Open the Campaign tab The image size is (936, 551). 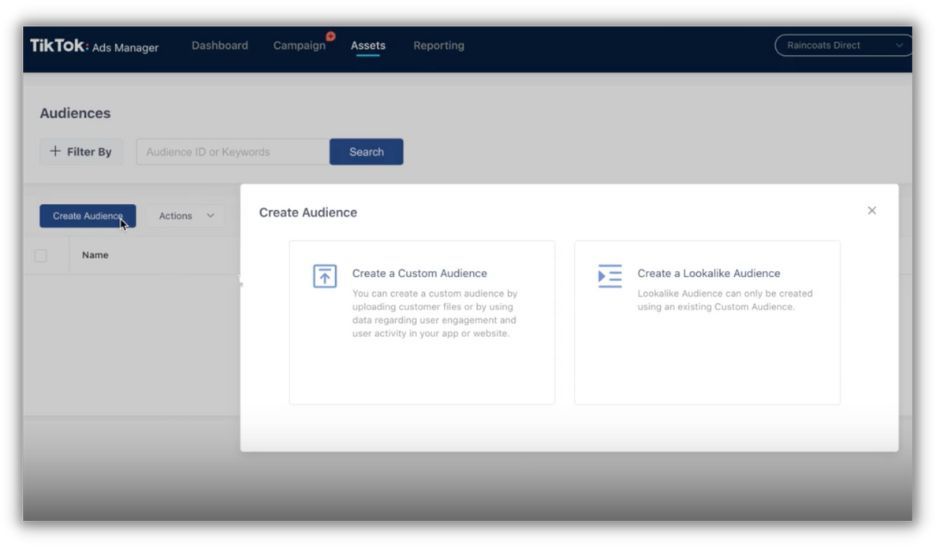(x=299, y=46)
